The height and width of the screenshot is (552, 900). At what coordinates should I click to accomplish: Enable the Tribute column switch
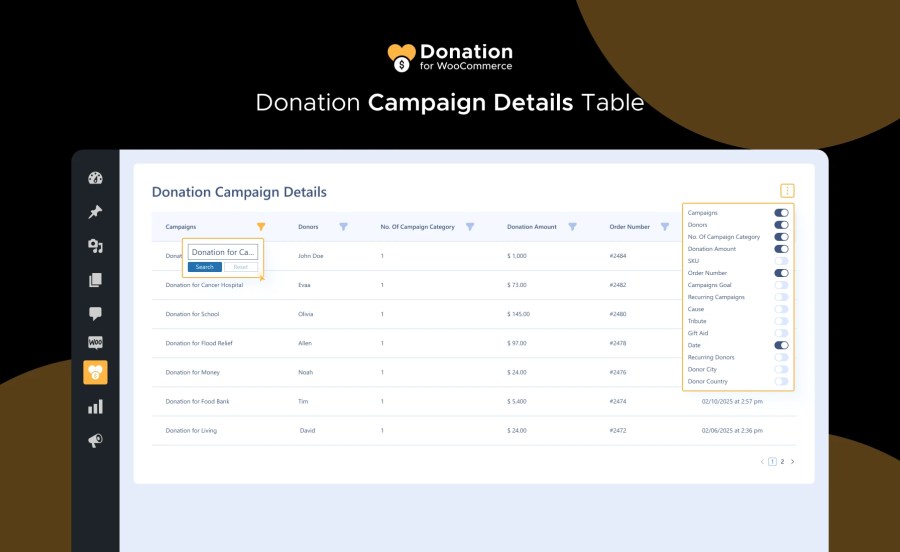[781, 321]
